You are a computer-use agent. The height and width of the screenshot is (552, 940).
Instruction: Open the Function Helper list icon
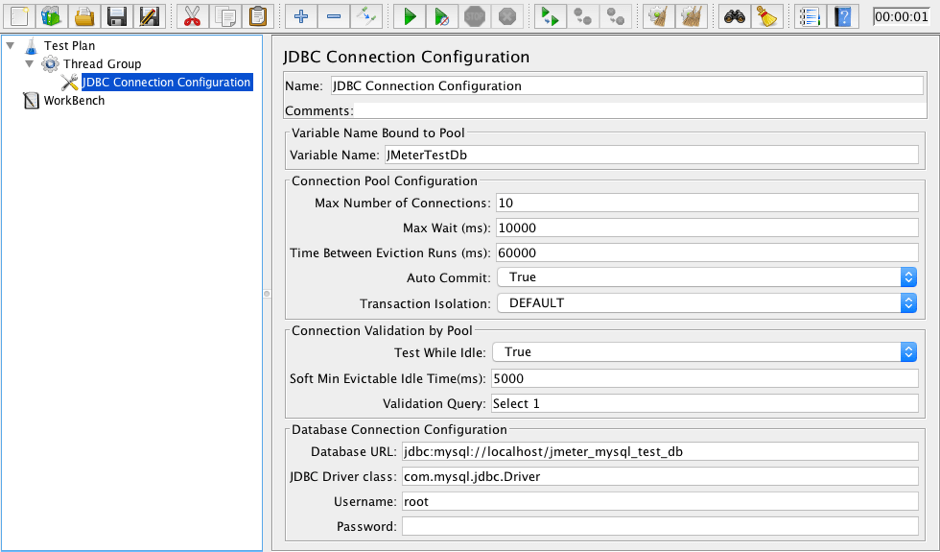click(x=809, y=16)
